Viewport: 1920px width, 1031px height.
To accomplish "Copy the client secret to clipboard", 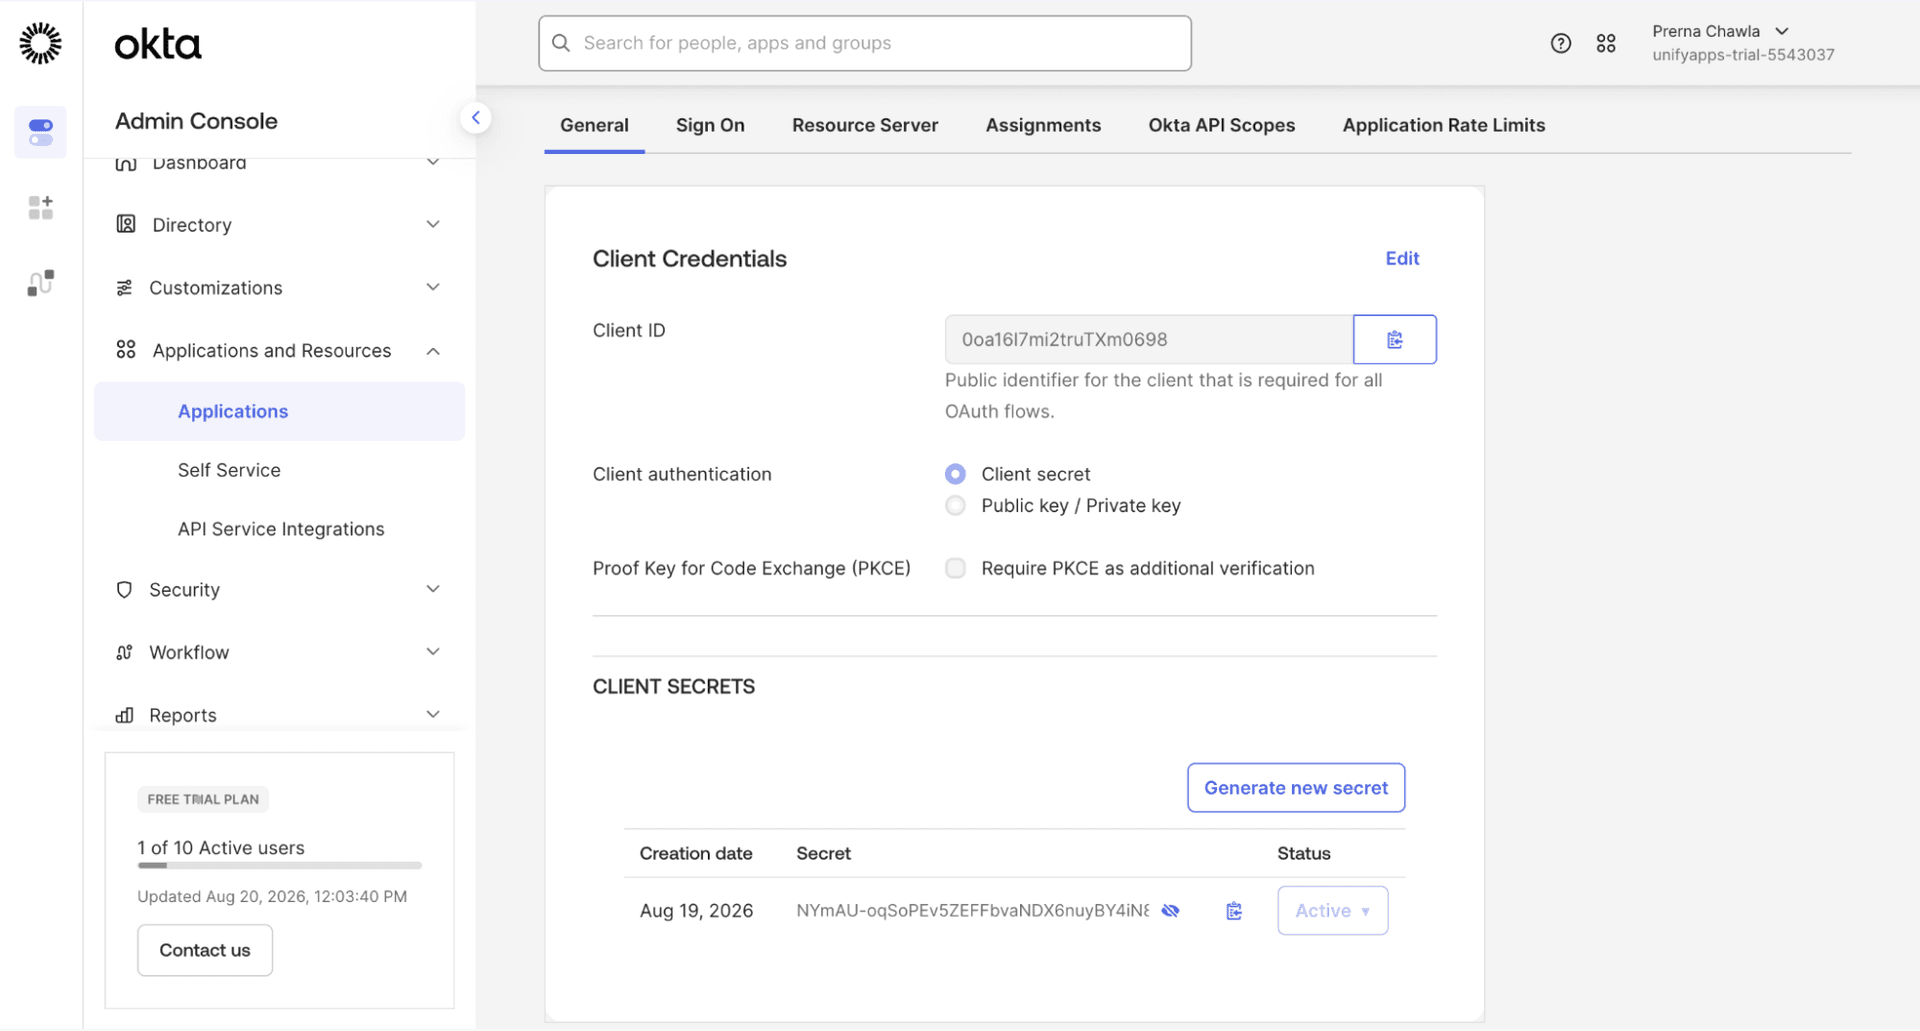I will click(x=1234, y=911).
